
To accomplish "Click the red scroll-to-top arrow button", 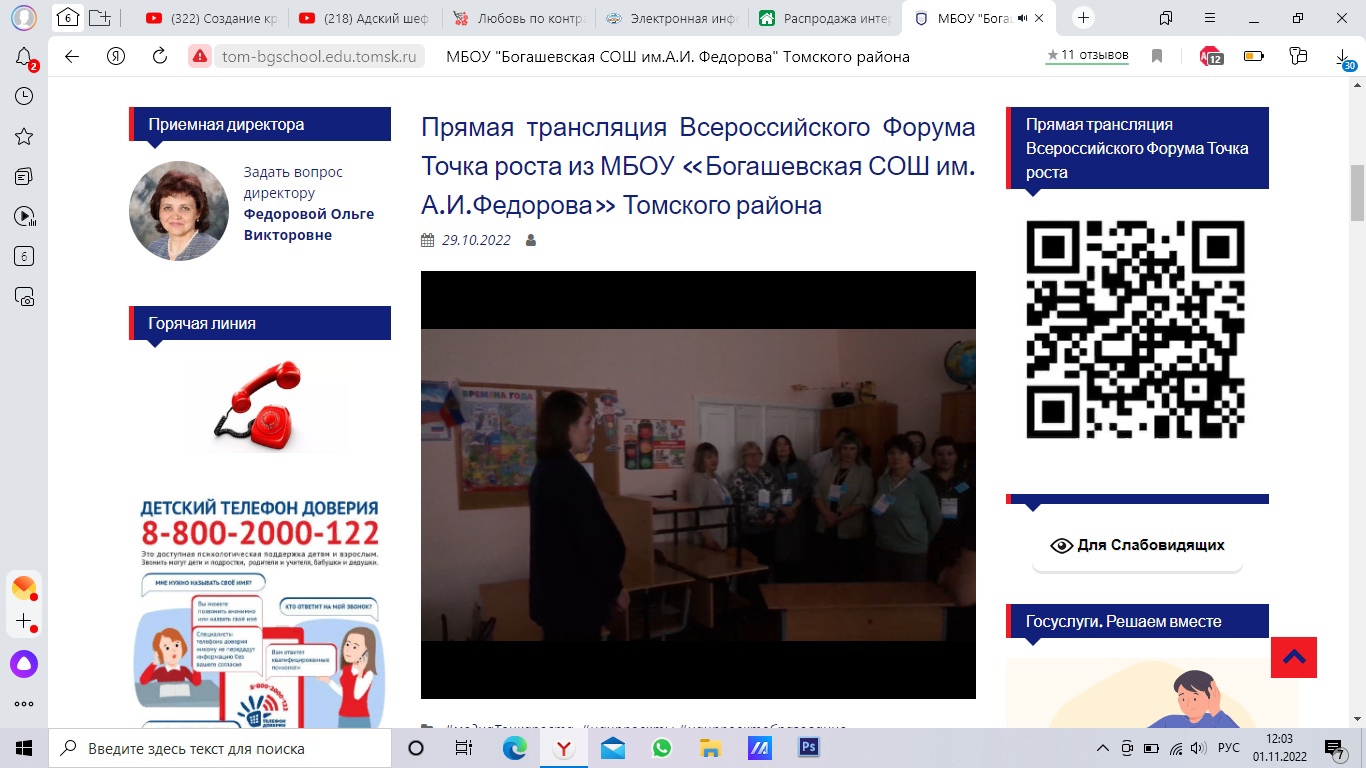I will (x=1294, y=657).
